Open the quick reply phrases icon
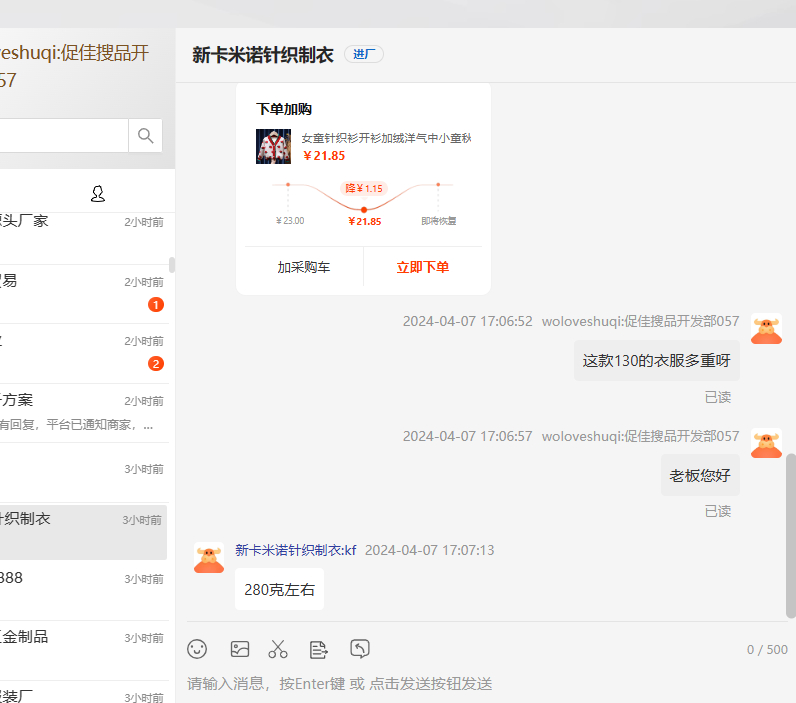The image size is (796, 703). pyautogui.click(x=319, y=649)
